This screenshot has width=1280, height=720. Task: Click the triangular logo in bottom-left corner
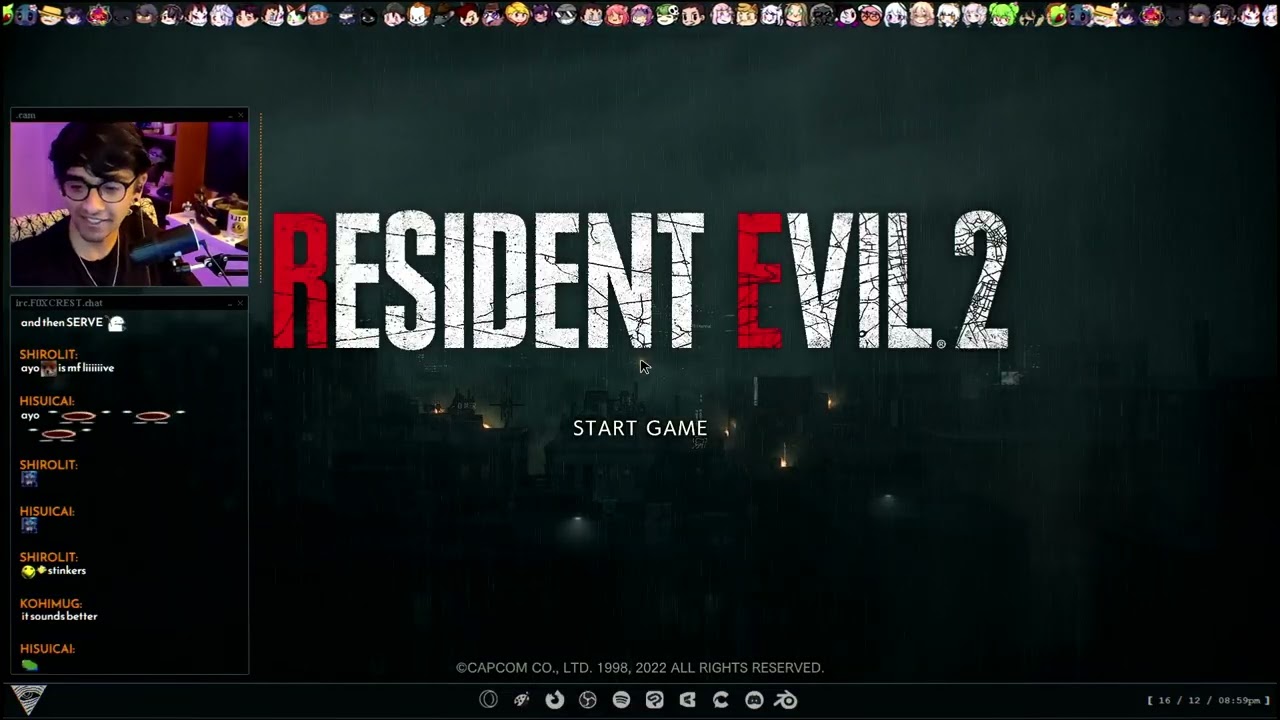click(x=28, y=699)
